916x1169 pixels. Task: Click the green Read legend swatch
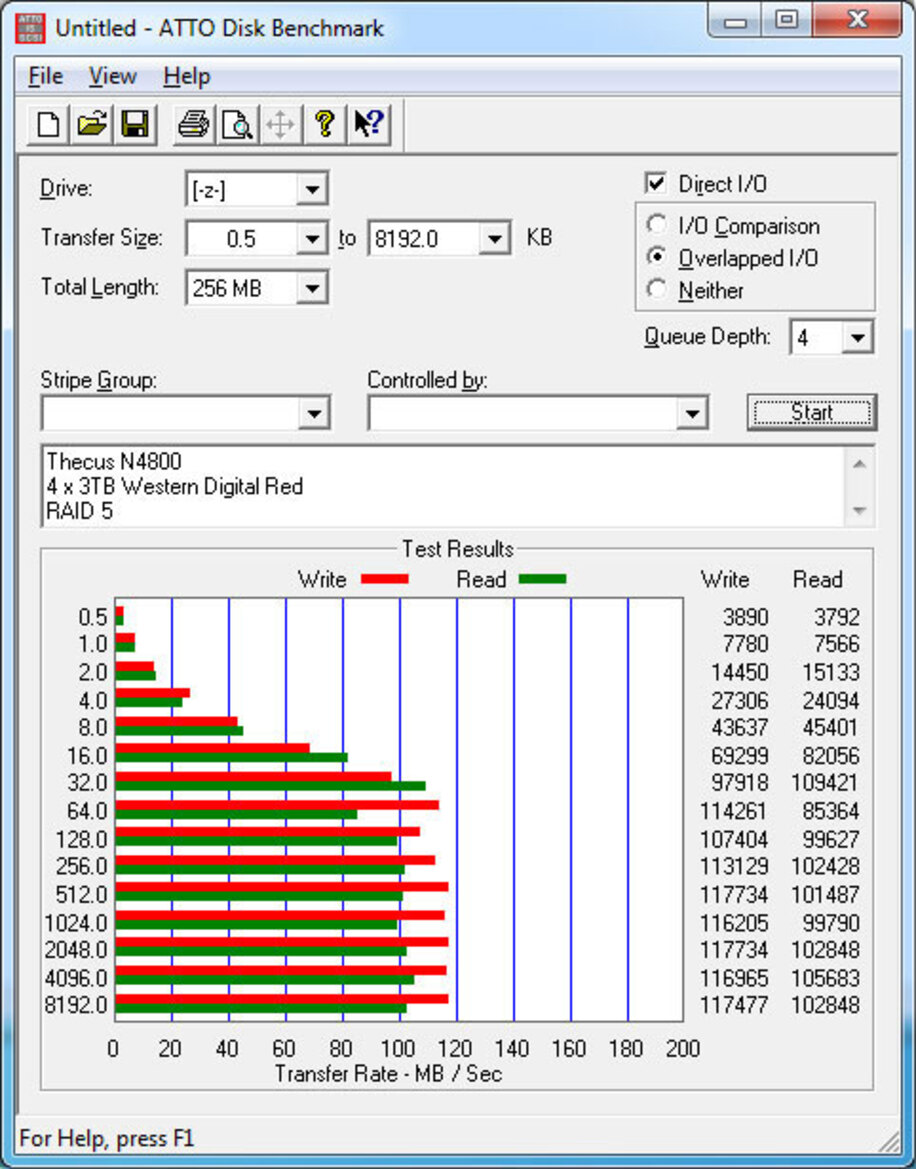pos(542,579)
